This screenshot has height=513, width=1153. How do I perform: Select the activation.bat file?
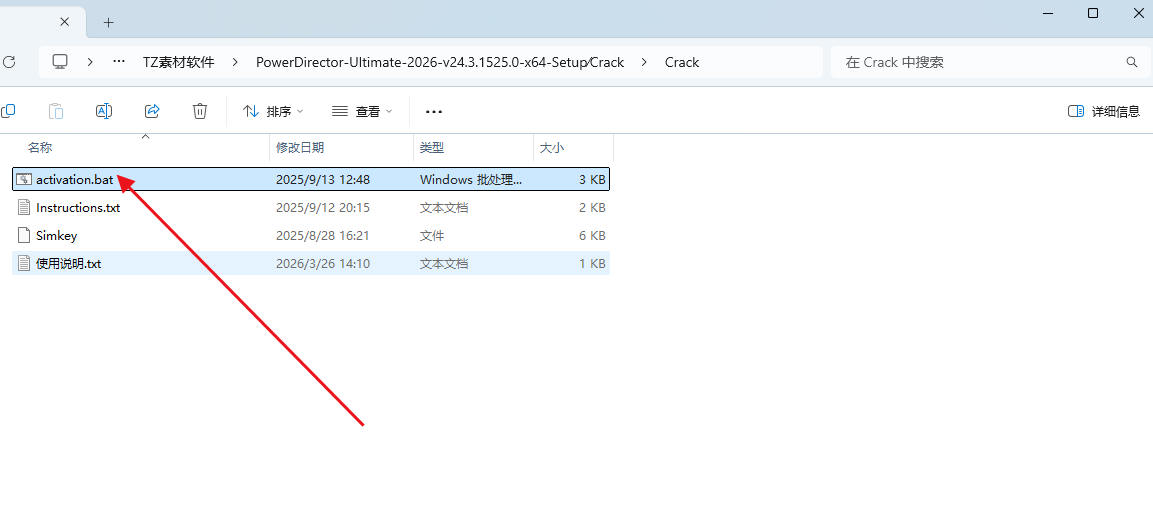tap(311, 179)
